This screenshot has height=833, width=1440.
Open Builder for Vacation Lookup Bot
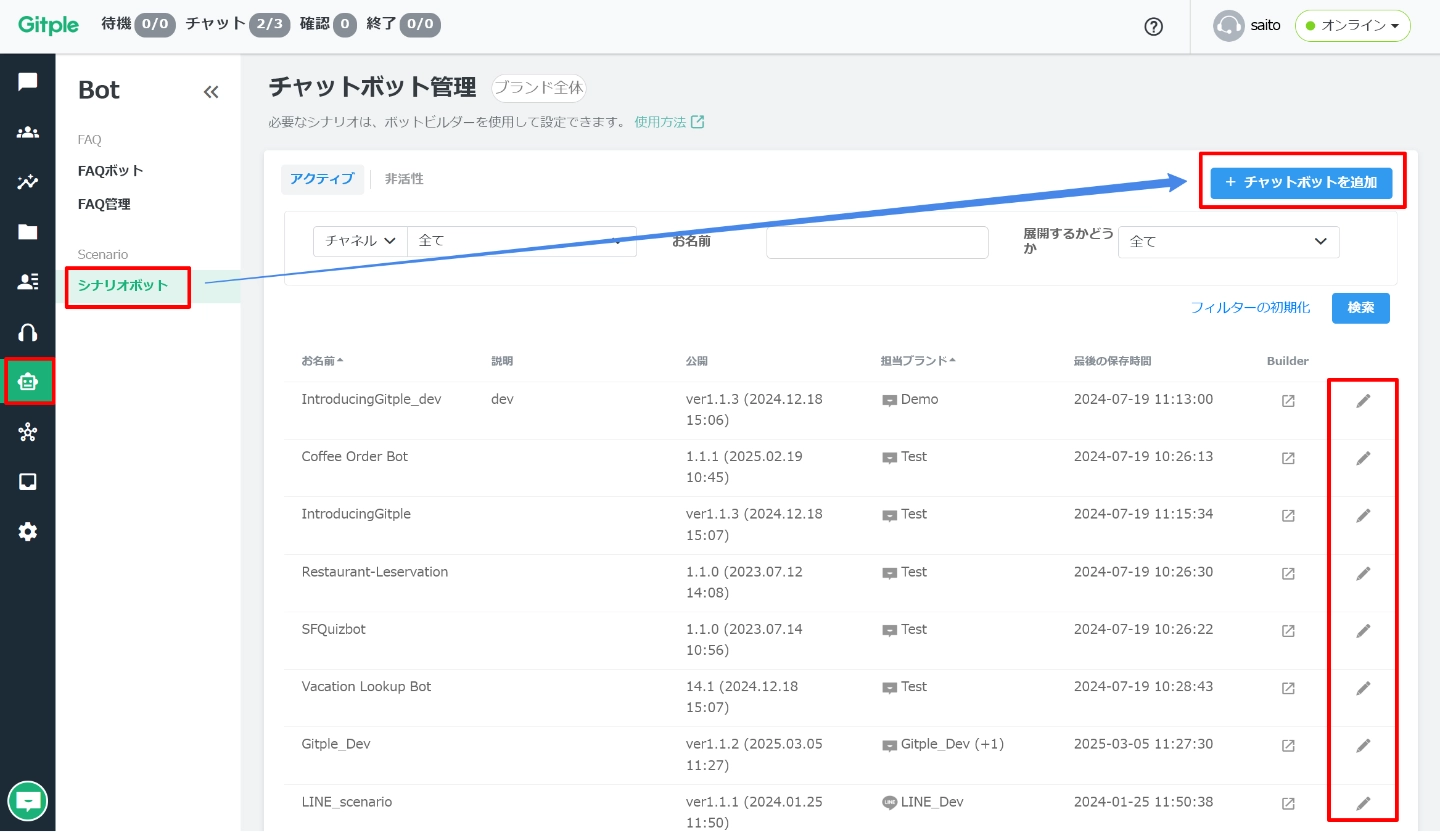point(1288,688)
